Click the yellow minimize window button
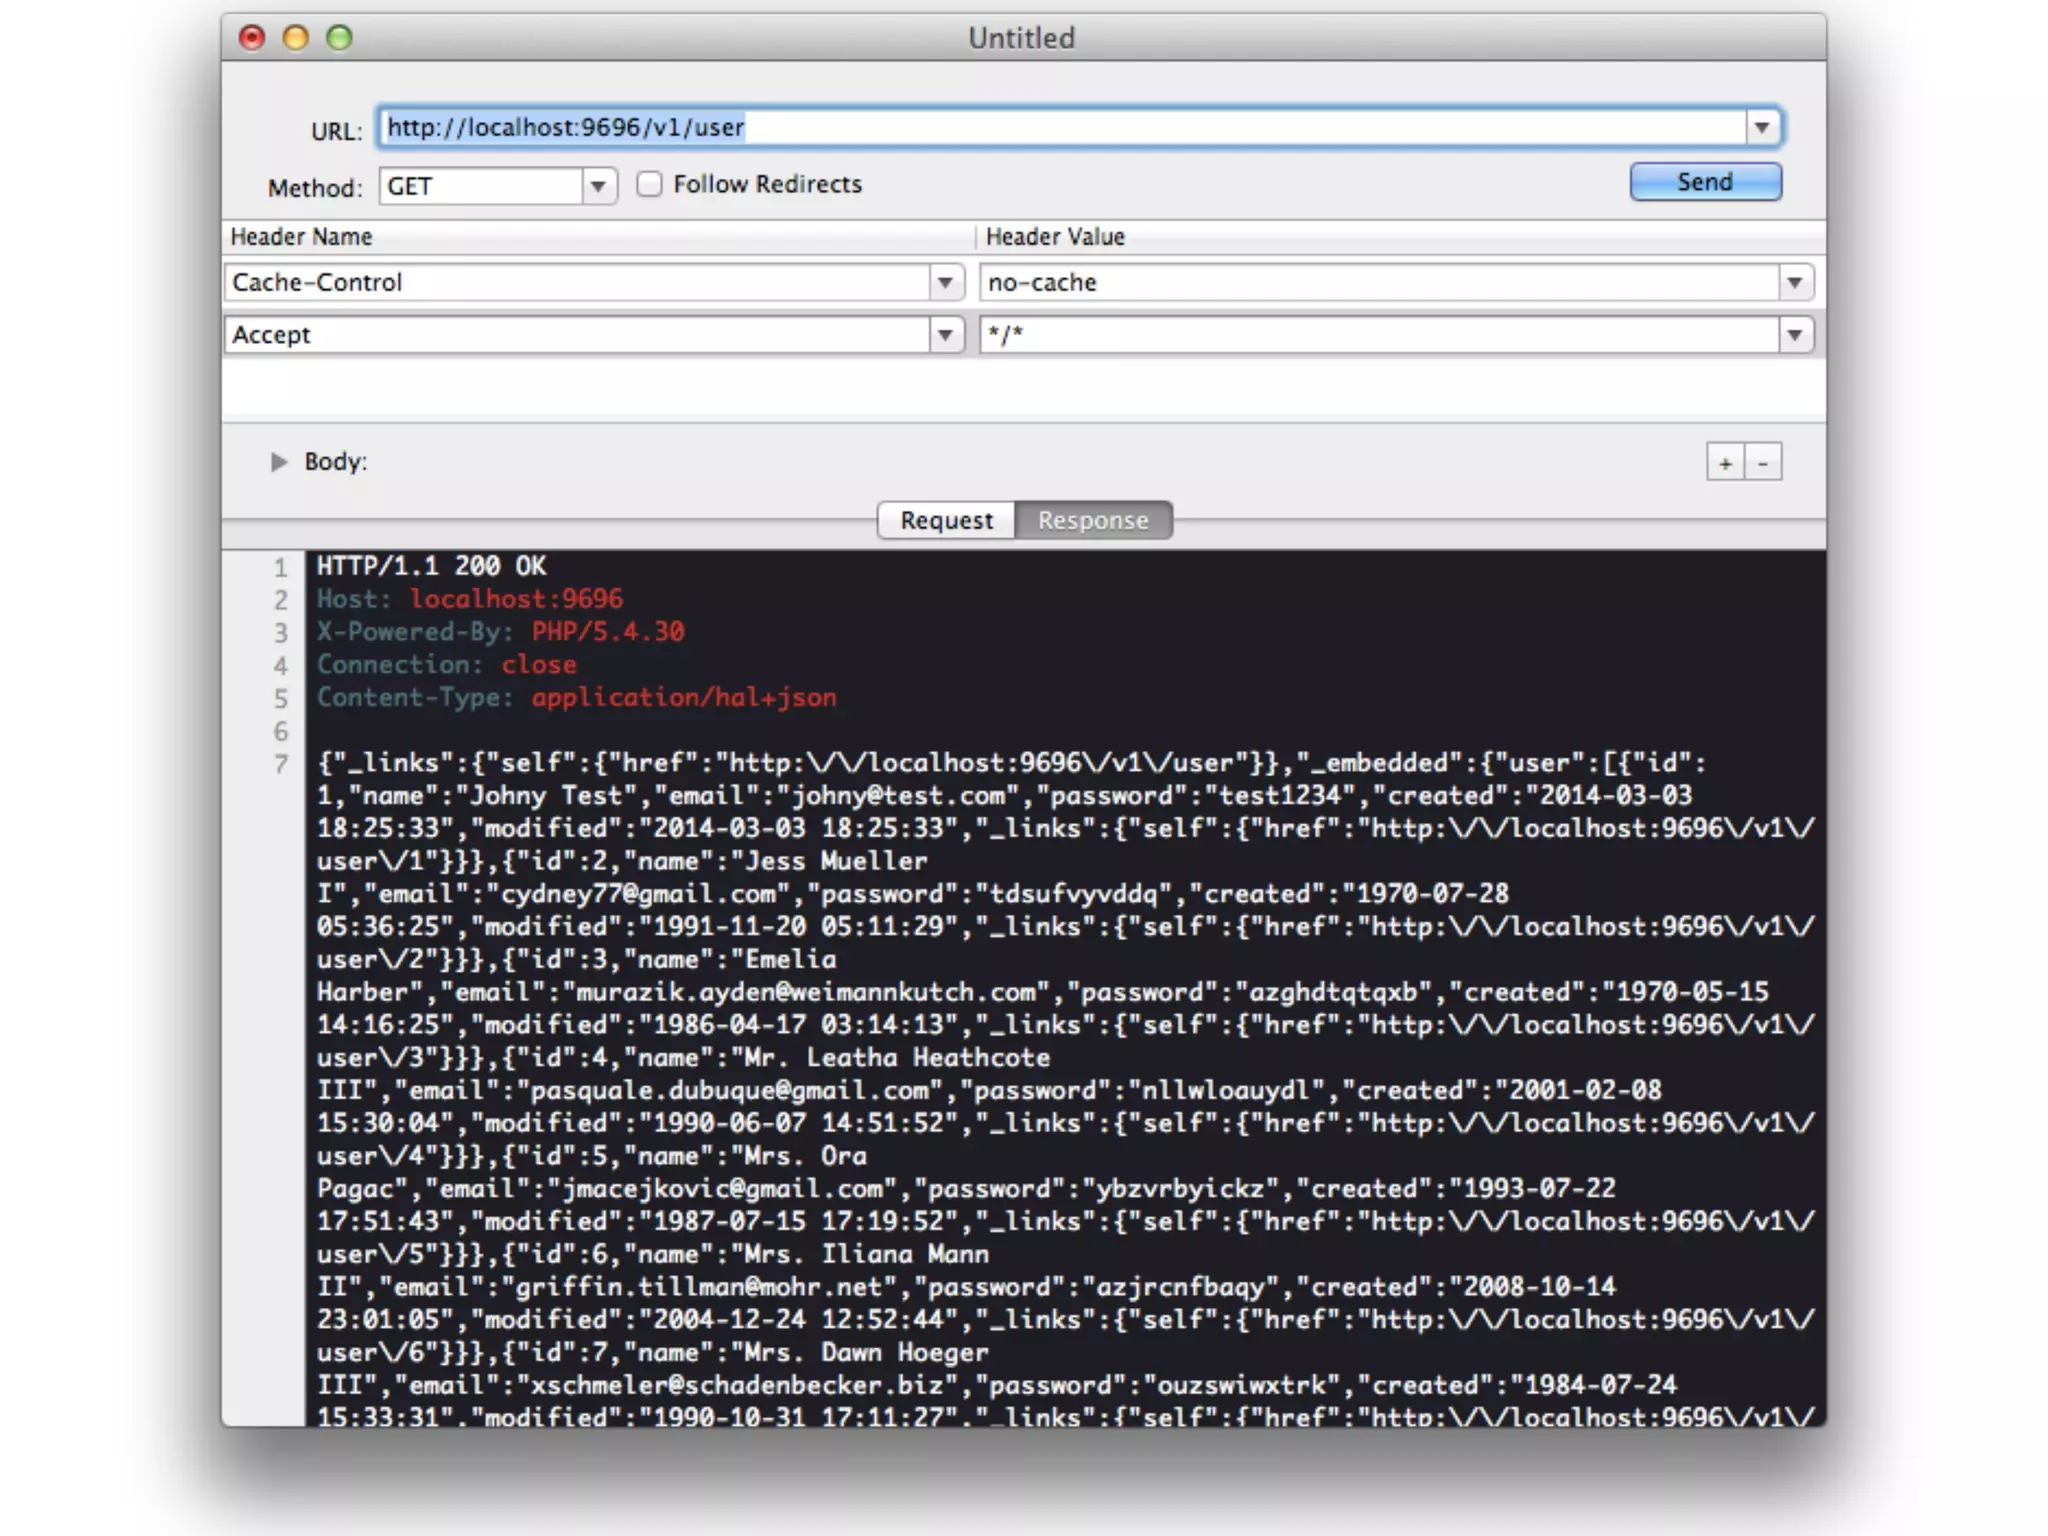Screen dimensions: 2048x1536 coord(296,38)
